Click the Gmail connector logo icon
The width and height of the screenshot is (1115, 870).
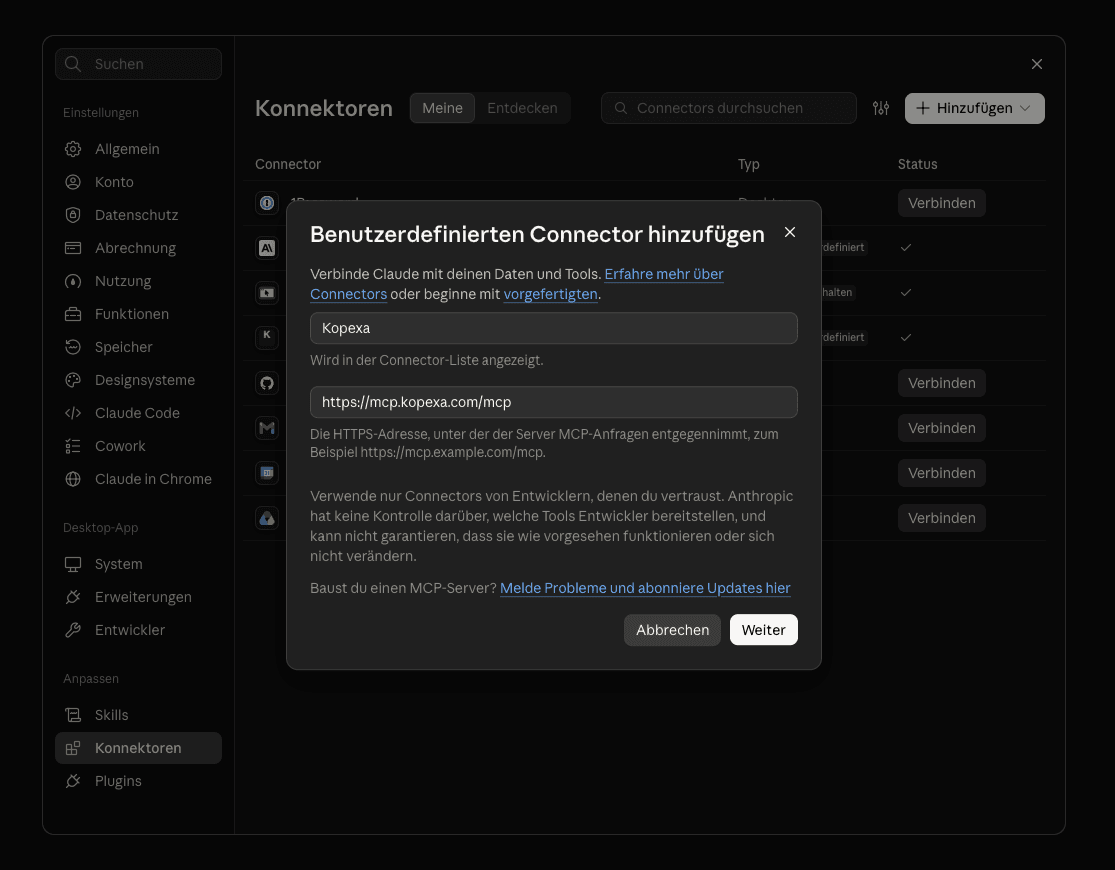pyautogui.click(x=267, y=428)
